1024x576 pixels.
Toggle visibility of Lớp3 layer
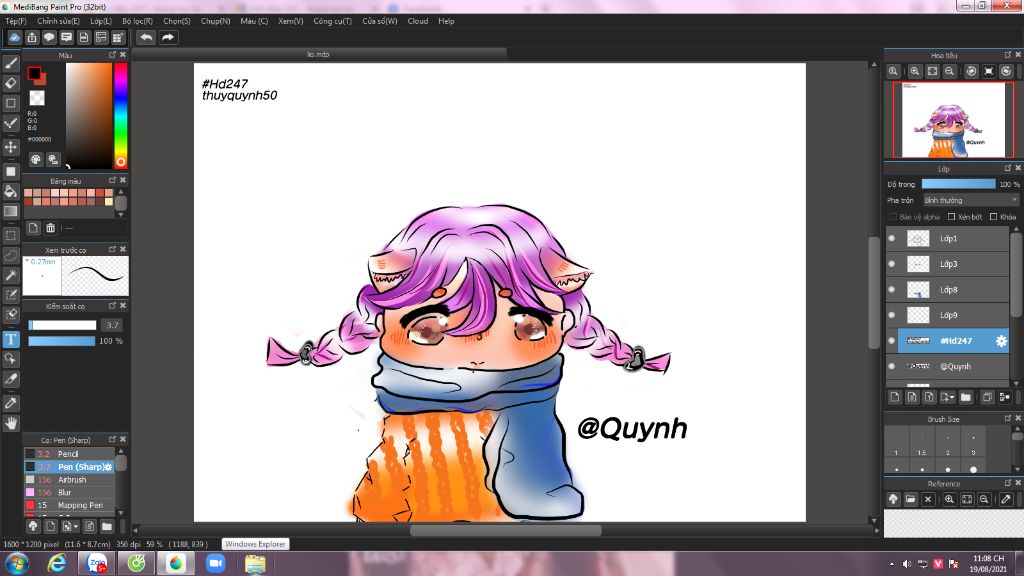coord(891,264)
